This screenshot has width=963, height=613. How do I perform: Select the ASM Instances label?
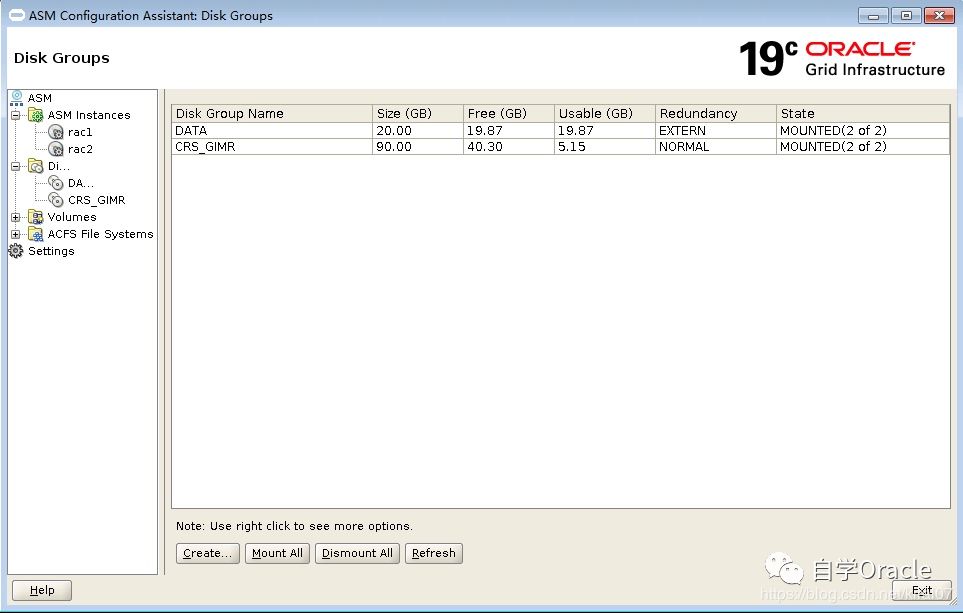pyautogui.click(x=89, y=115)
